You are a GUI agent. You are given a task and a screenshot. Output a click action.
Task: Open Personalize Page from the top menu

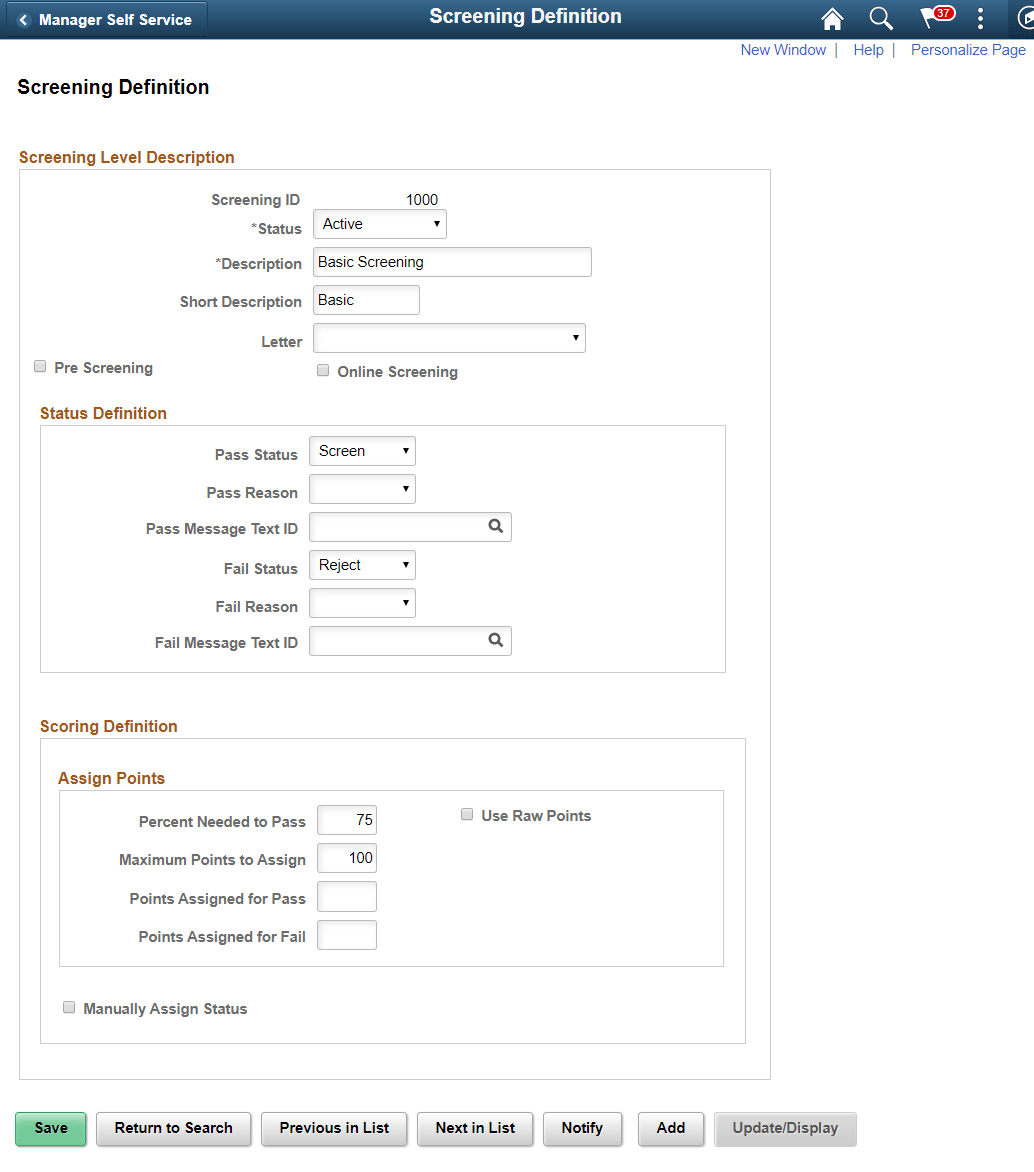(x=968, y=49)
